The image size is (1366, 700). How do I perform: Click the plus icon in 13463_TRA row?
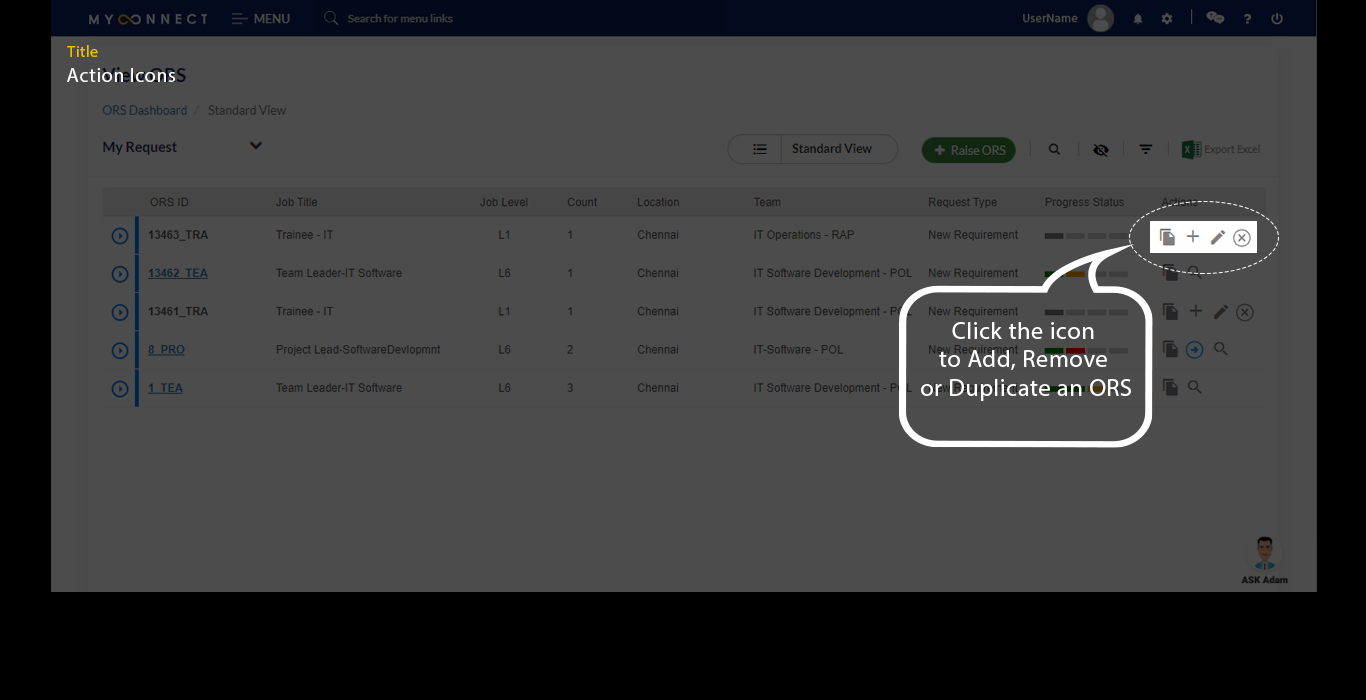[1193, 237]
